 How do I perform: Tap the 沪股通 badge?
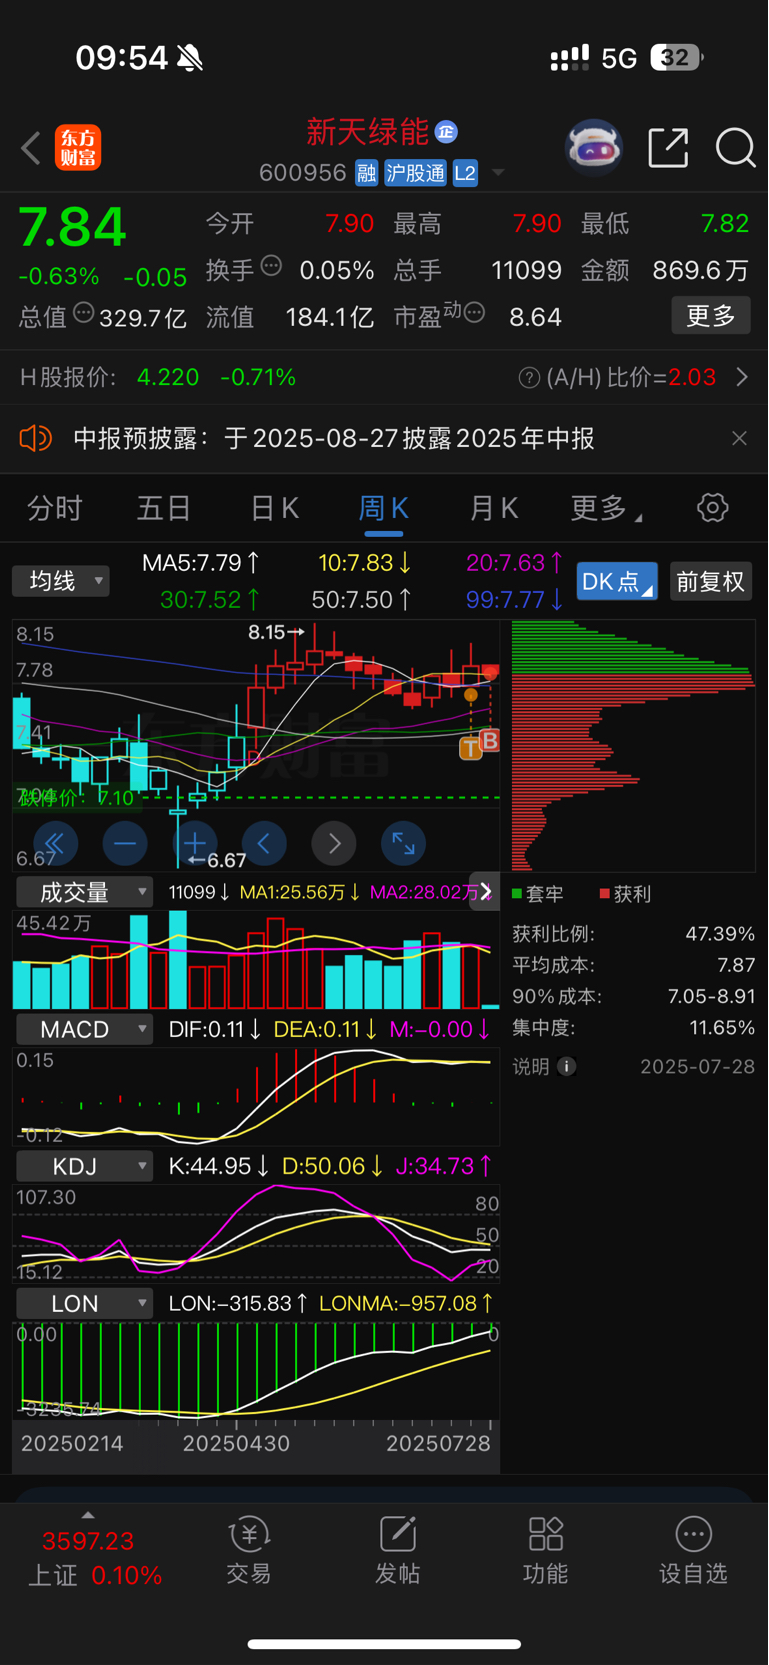point(415,173)
